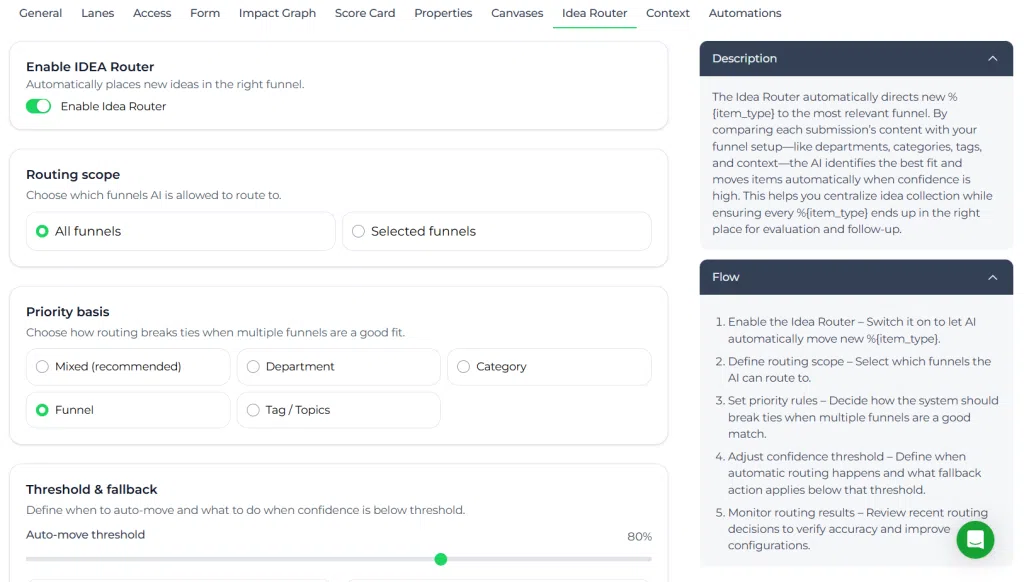Click the Enable IDEA Router heading
Screen dimensions: 1024x582
(x=90, y=67)
